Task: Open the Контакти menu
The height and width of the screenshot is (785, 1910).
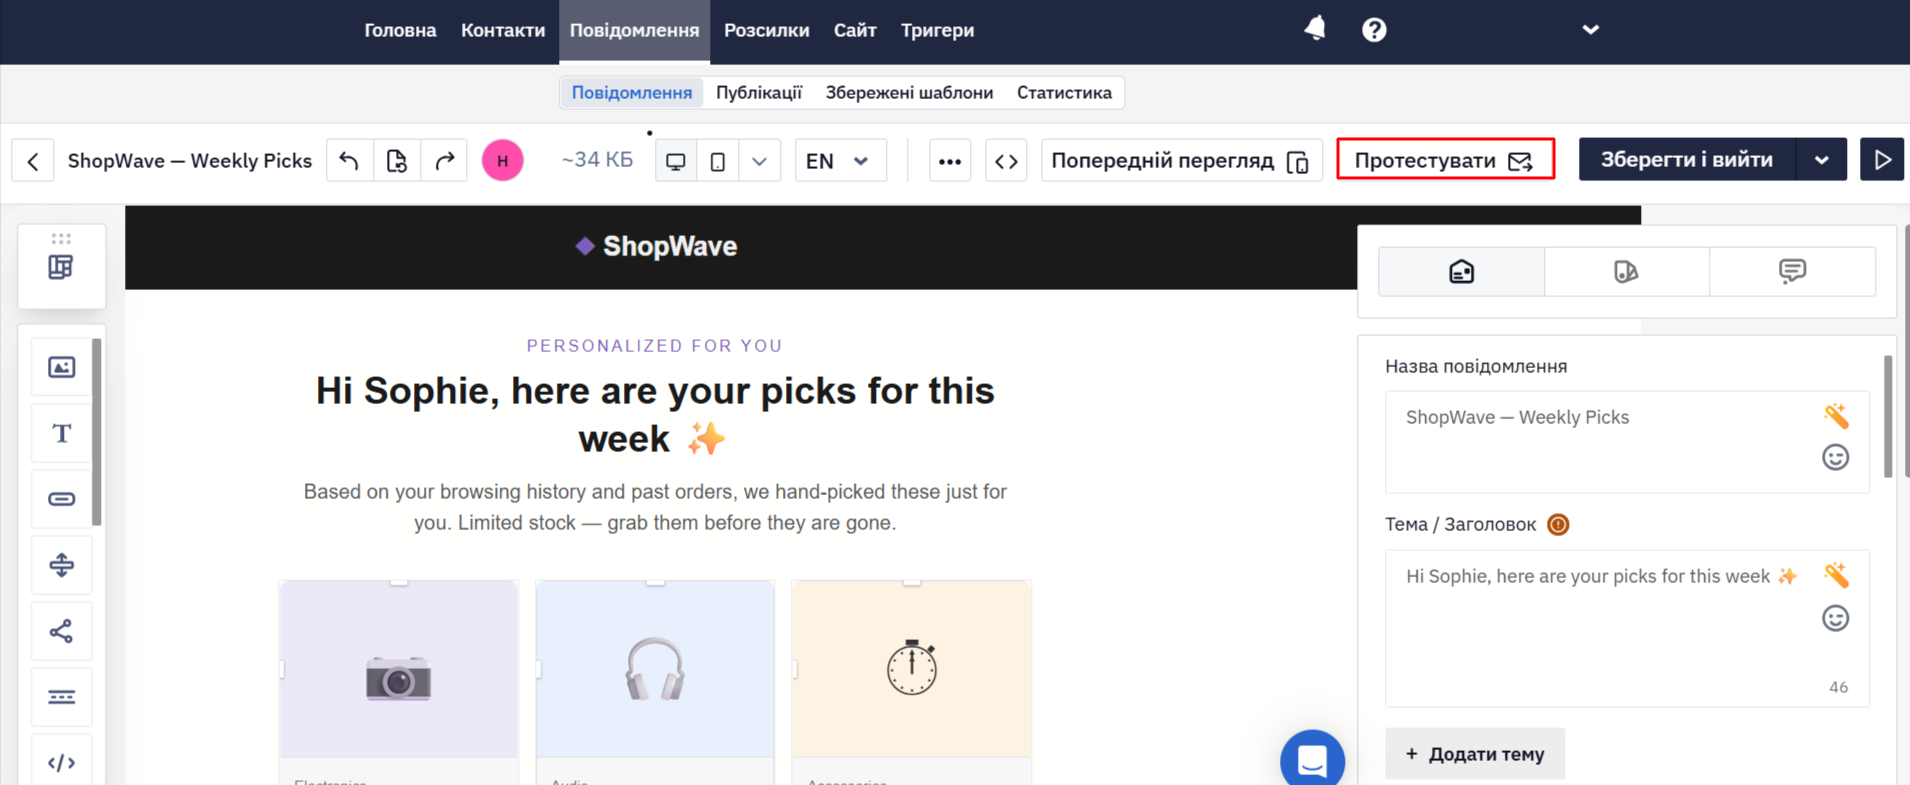Action: pyautogui.click(x=503, y=30)
